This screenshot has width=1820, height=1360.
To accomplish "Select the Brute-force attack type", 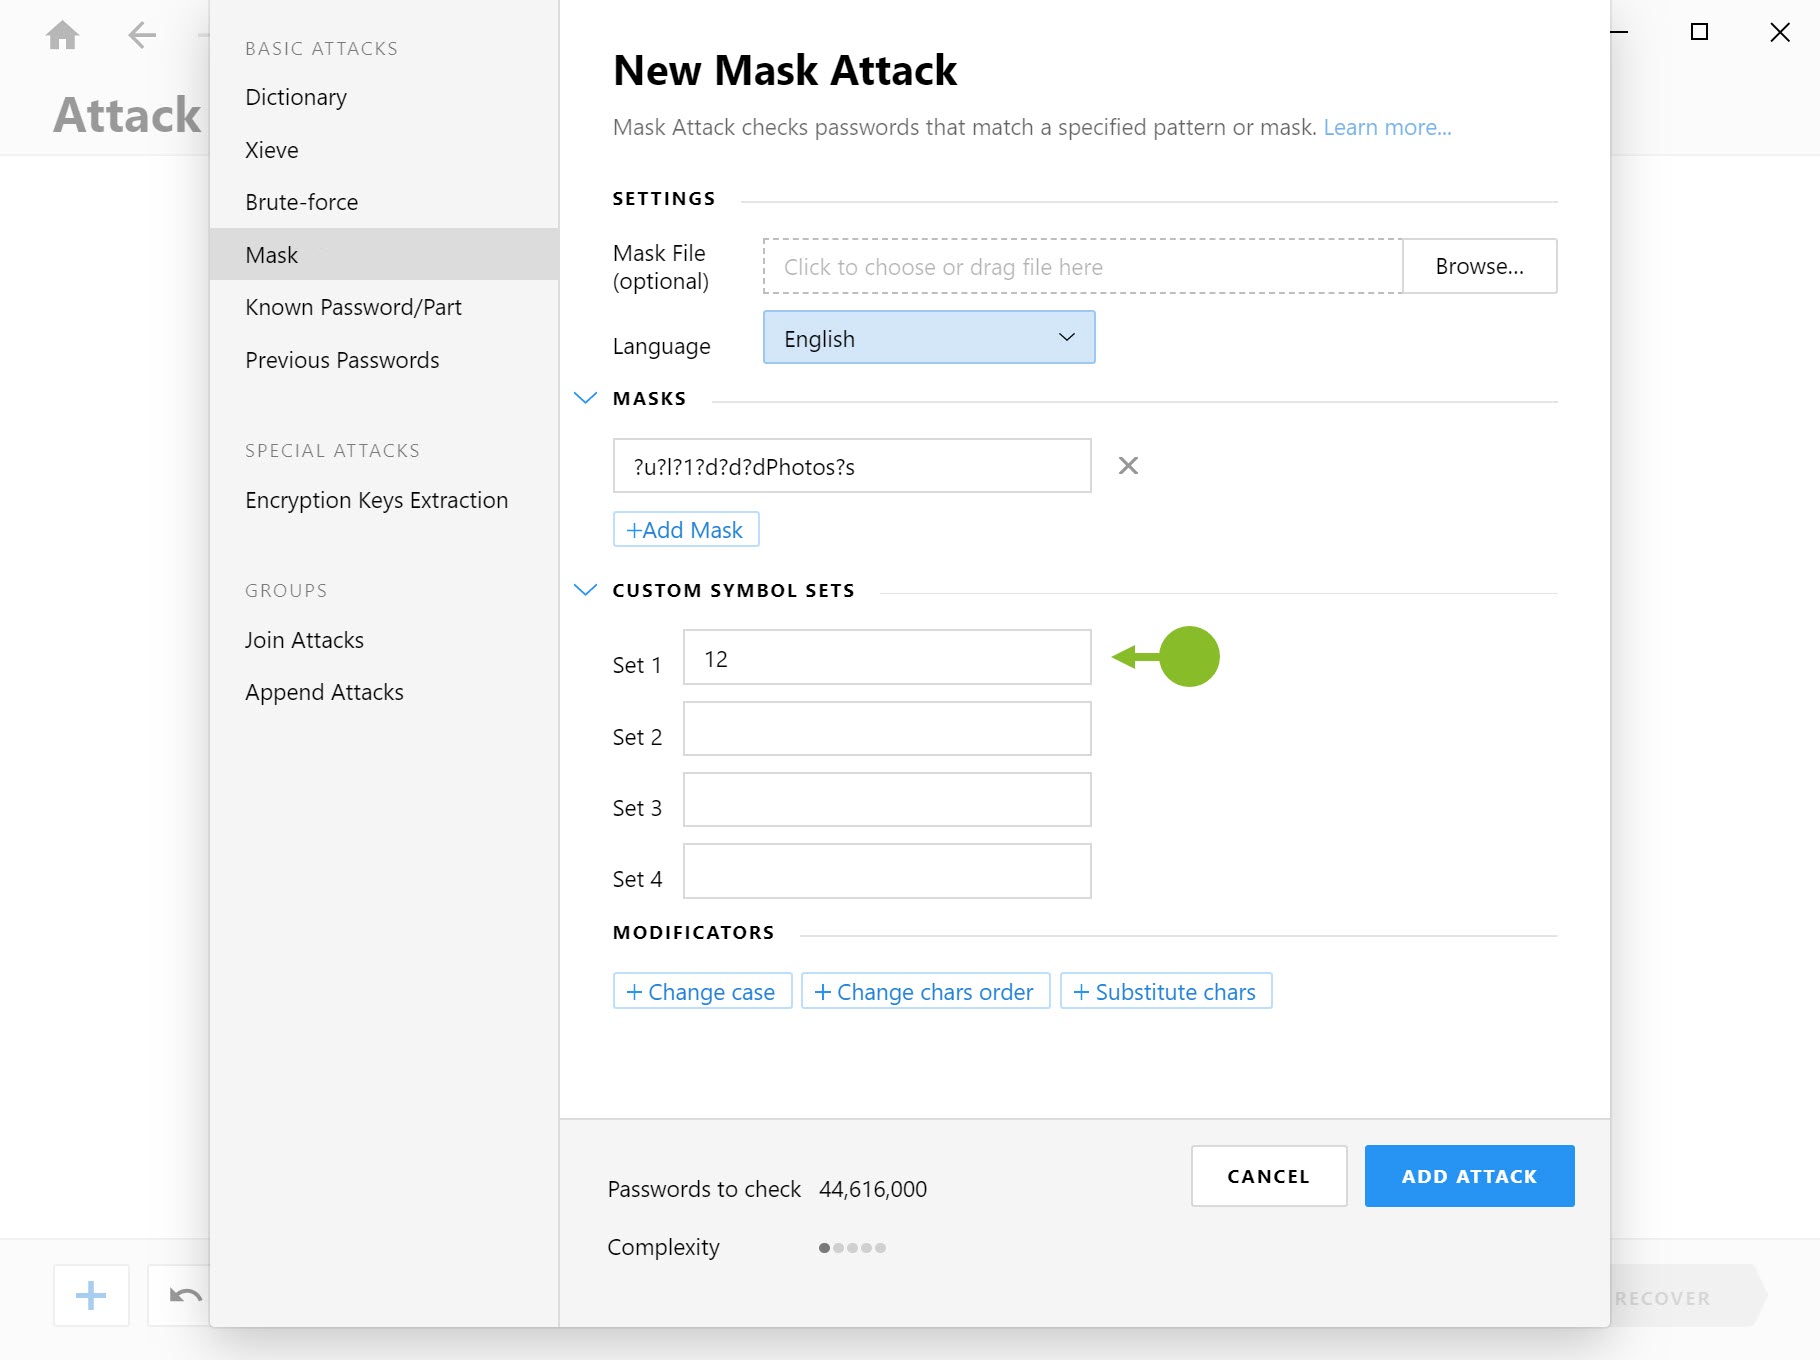I will tap(300, 201).
